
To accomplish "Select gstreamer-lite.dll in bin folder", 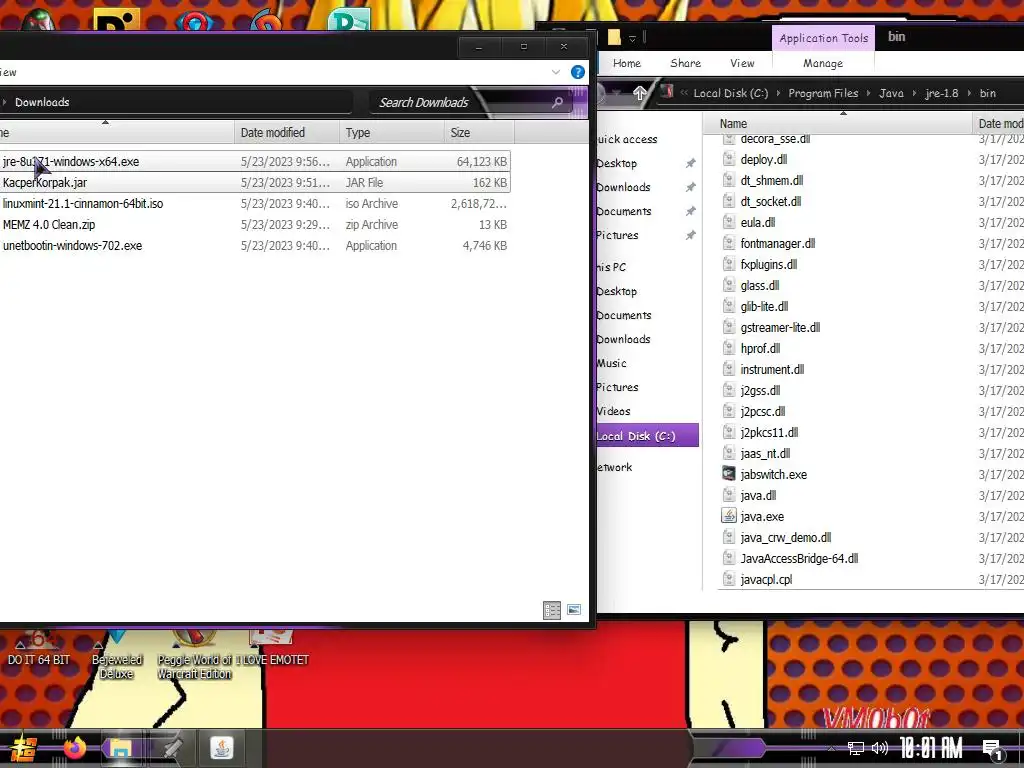I will pyautogui.click(x=780, y=327).
